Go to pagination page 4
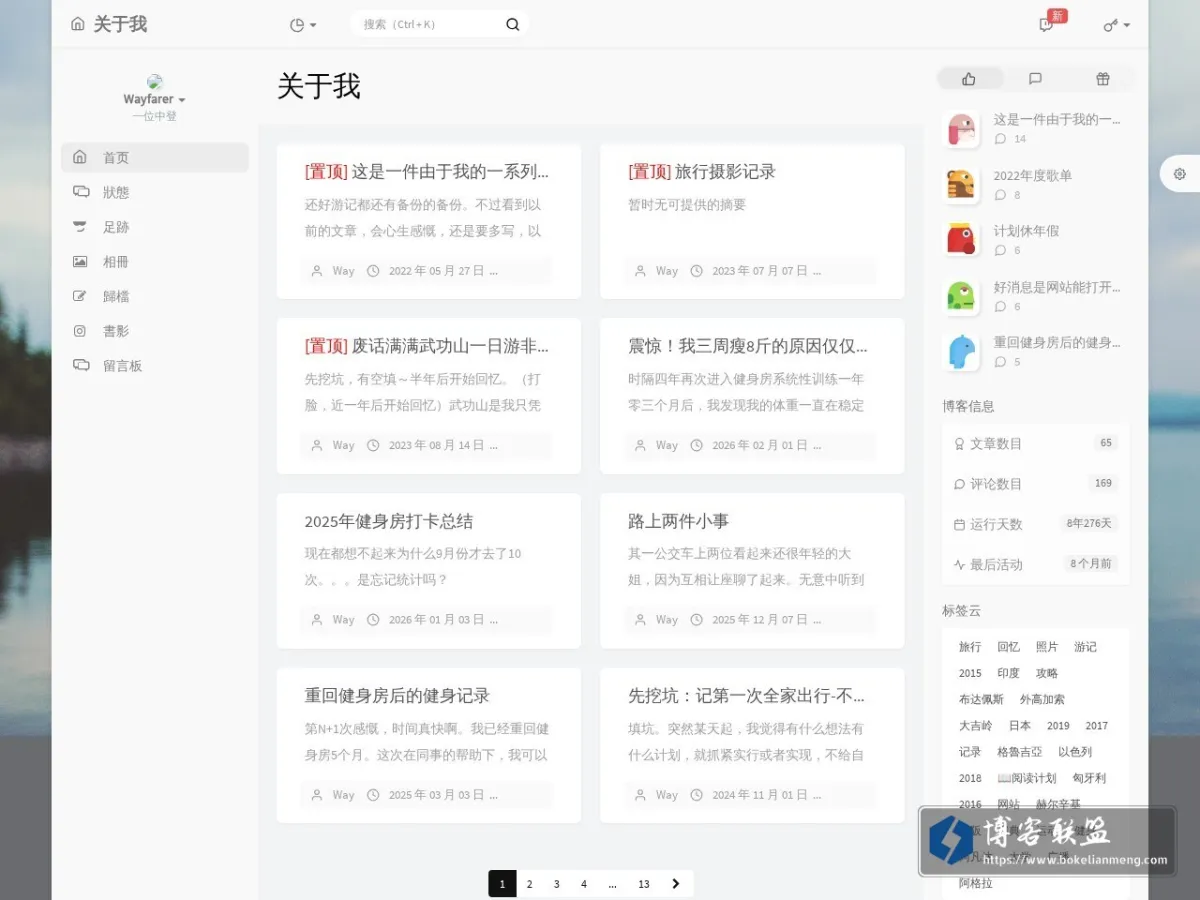 584,884
